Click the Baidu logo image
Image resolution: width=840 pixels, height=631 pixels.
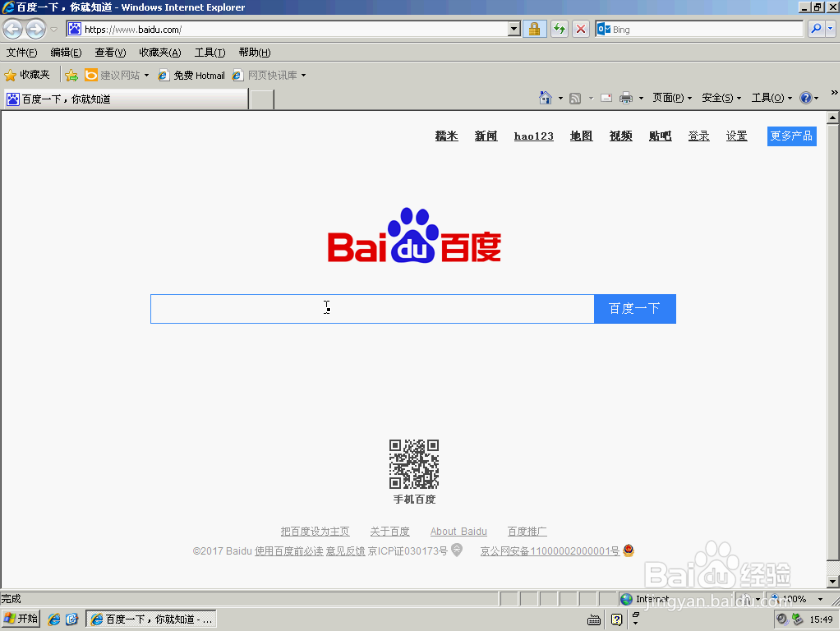[x=414, y=236]
